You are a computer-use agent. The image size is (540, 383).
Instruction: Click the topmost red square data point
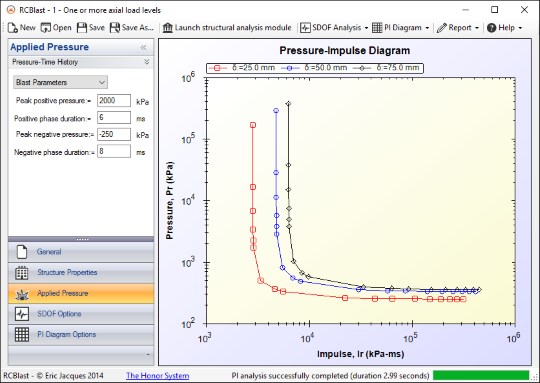pyautogui.click(x=253, y=125)
